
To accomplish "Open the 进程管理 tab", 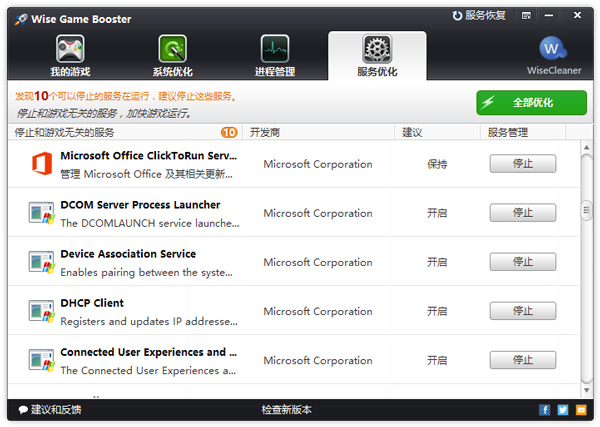I will pyautogui.click(x=275, y=56).
